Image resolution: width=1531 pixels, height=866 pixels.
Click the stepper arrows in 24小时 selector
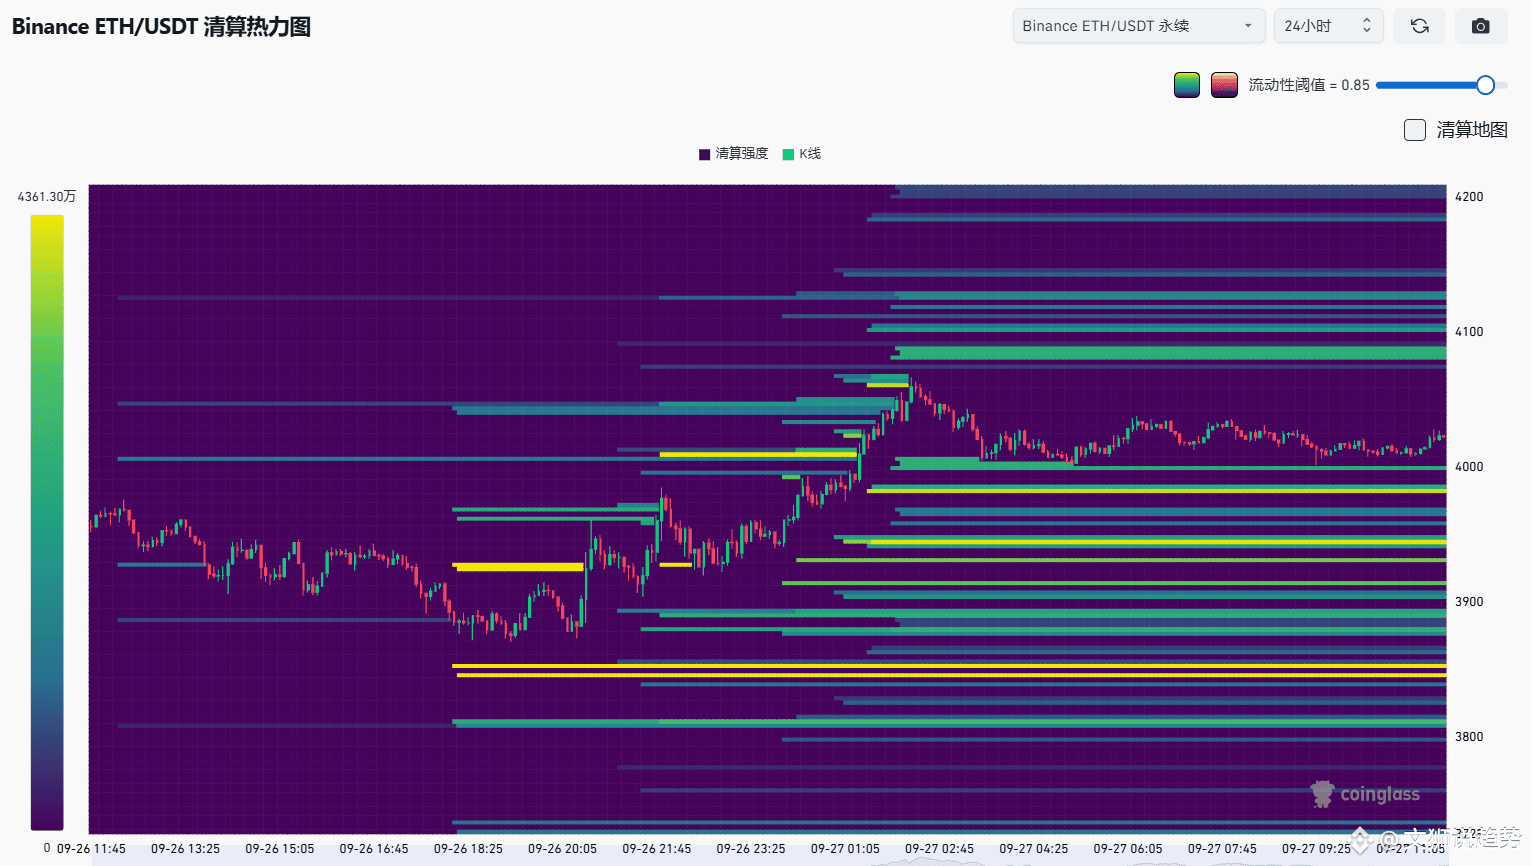(1366, 26)
